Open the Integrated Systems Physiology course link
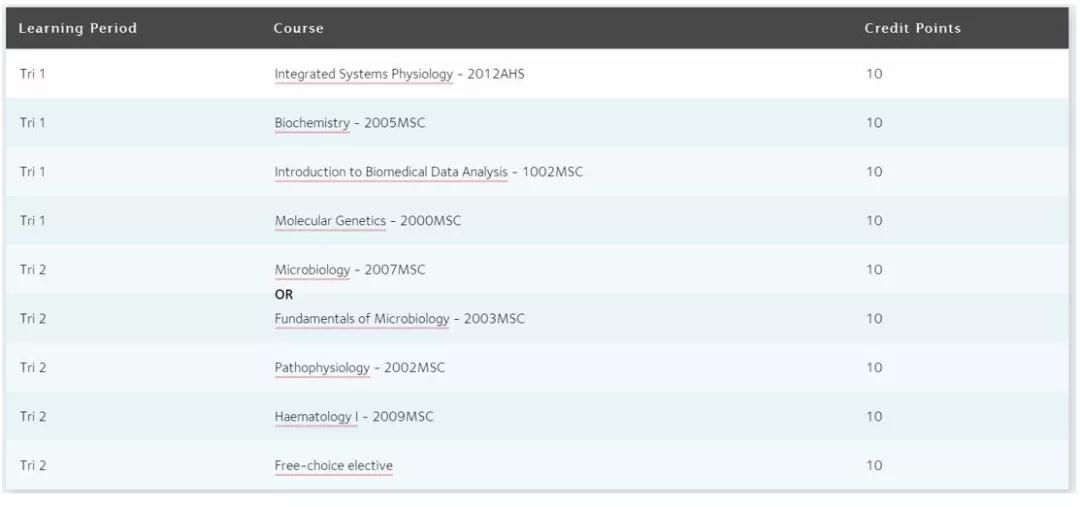1080x507 pixels. 363,74
